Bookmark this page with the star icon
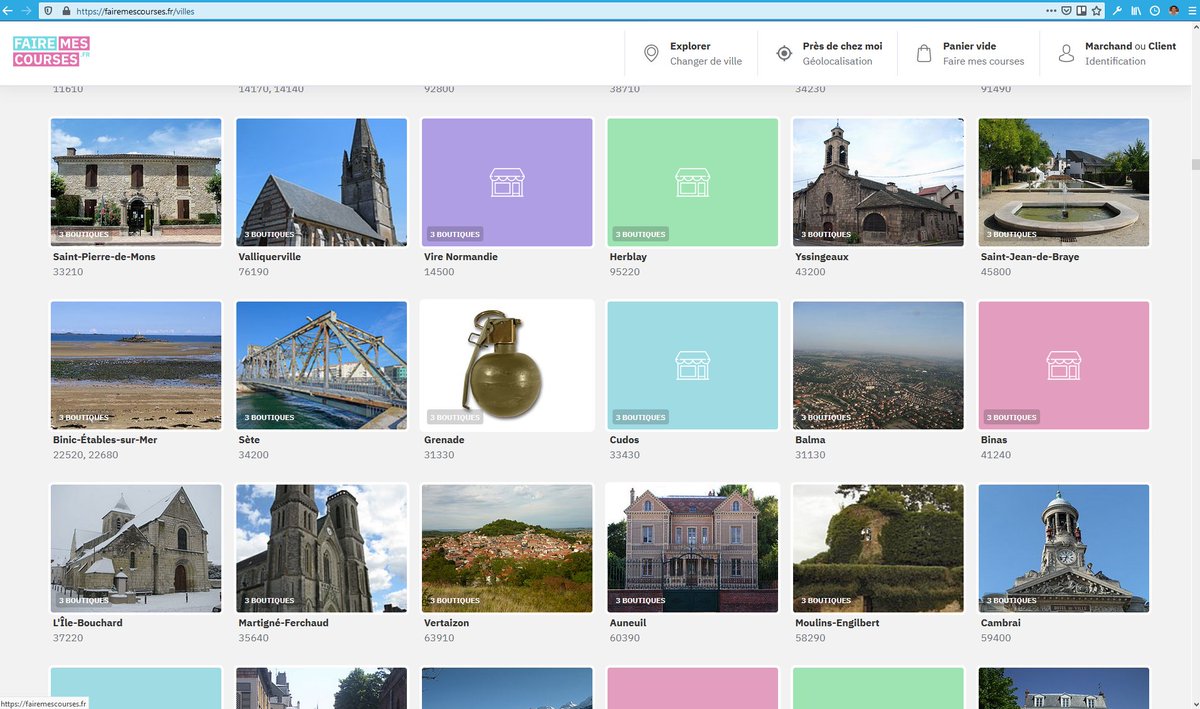The height and width of the screenshot is (709, 1200). coord(1097,10)
